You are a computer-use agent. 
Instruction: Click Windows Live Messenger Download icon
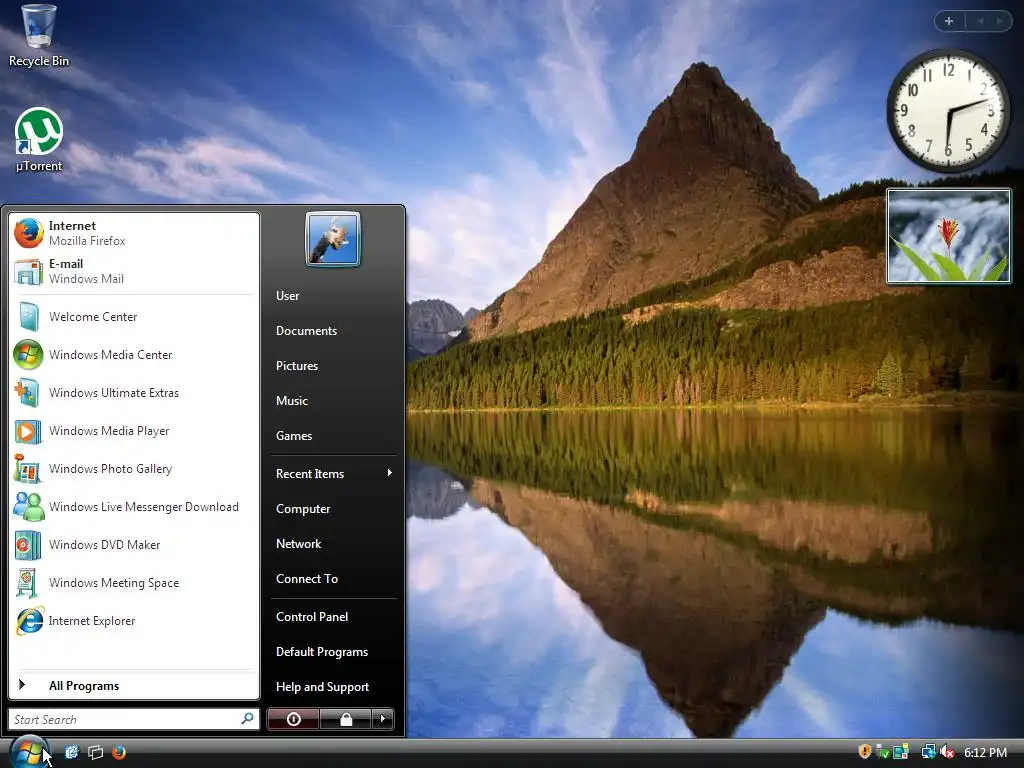tap(29, 507)
